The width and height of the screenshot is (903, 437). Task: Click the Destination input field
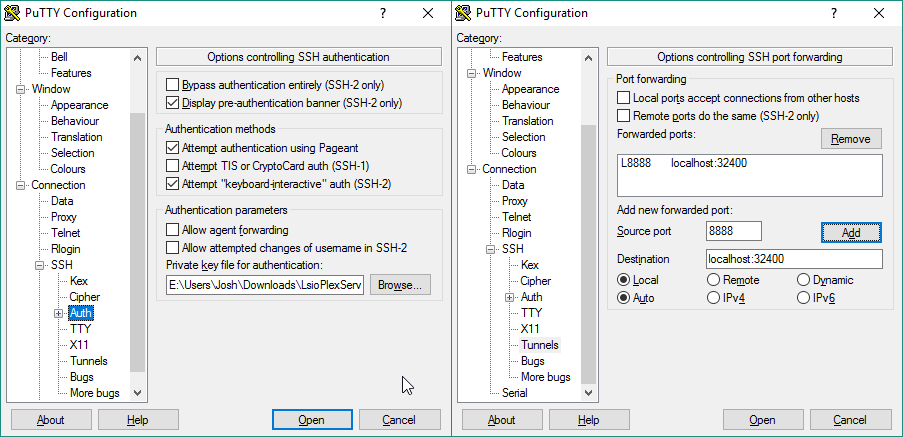click(x=794, y=259)
